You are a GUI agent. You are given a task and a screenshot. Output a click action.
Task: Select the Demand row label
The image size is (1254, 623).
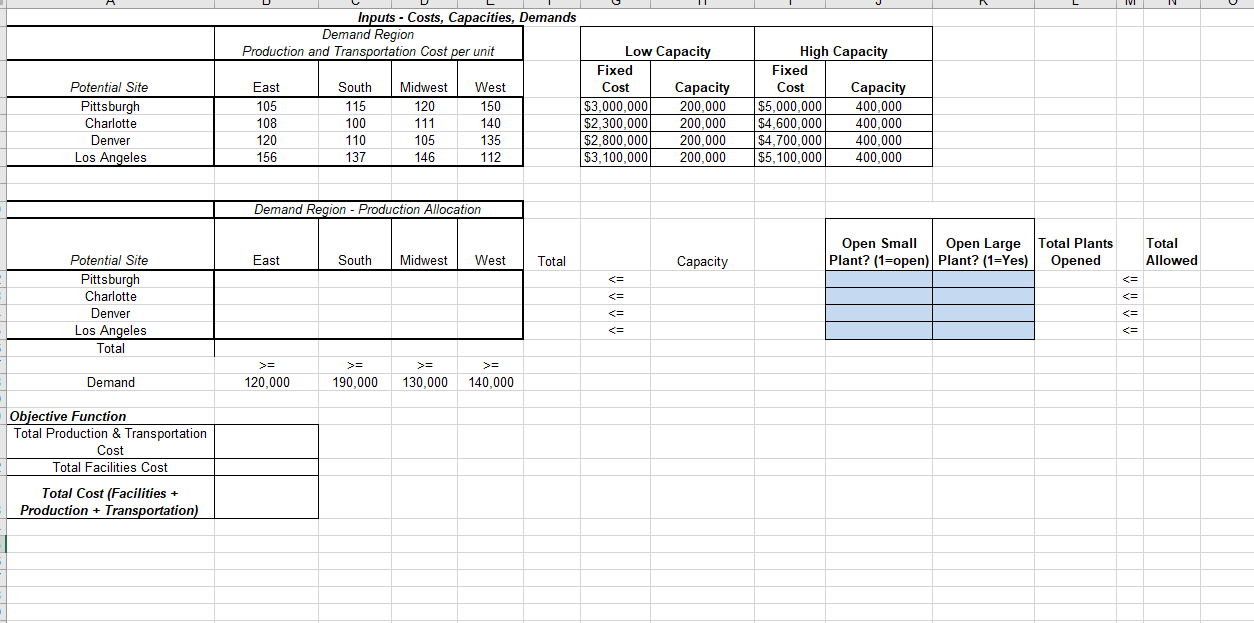110,382
